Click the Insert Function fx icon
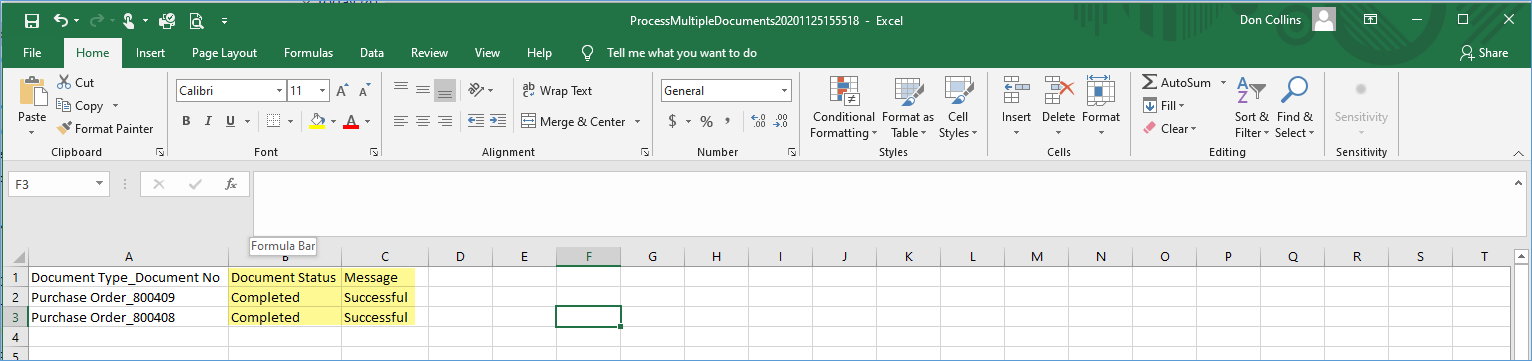This screenshot has width=1532, height=361. pos(230,184)
